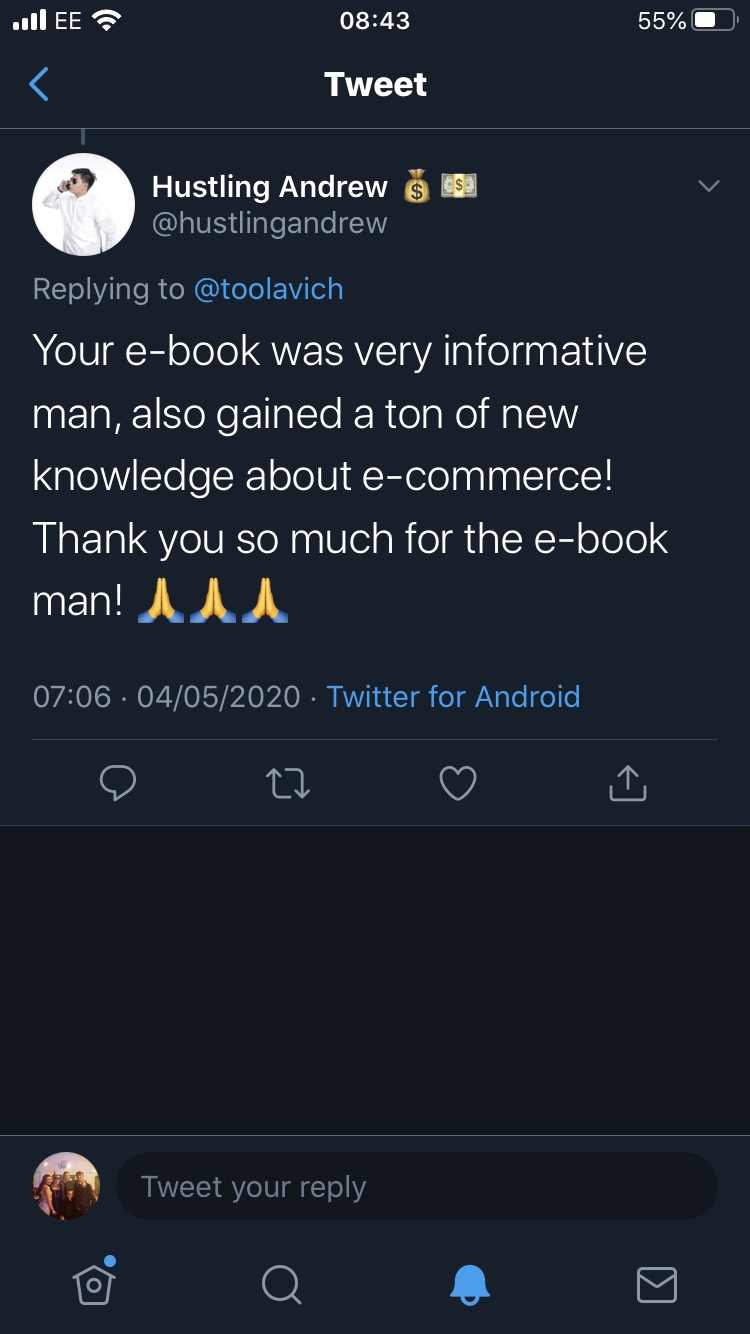Open Hustling Andrew's profile picture
The image size is (750, 1334).
(x=84, y=205)
